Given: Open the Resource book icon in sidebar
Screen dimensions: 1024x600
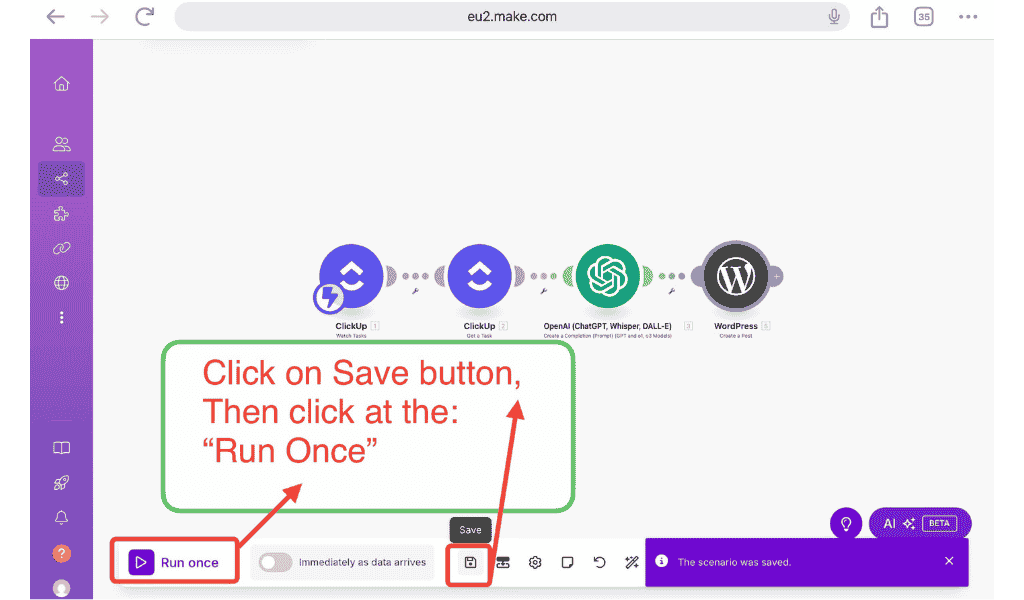Looking at the screenshot, I should 61,448.
